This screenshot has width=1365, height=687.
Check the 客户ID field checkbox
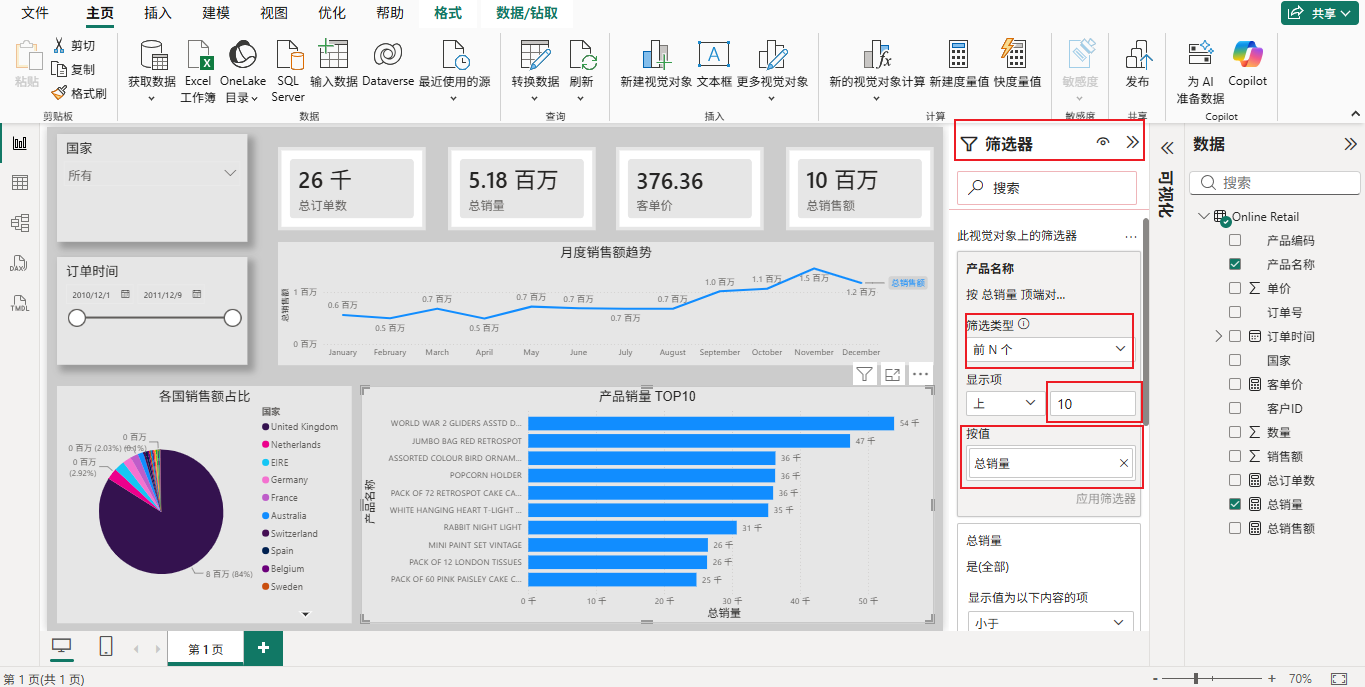pos(1235,408)
